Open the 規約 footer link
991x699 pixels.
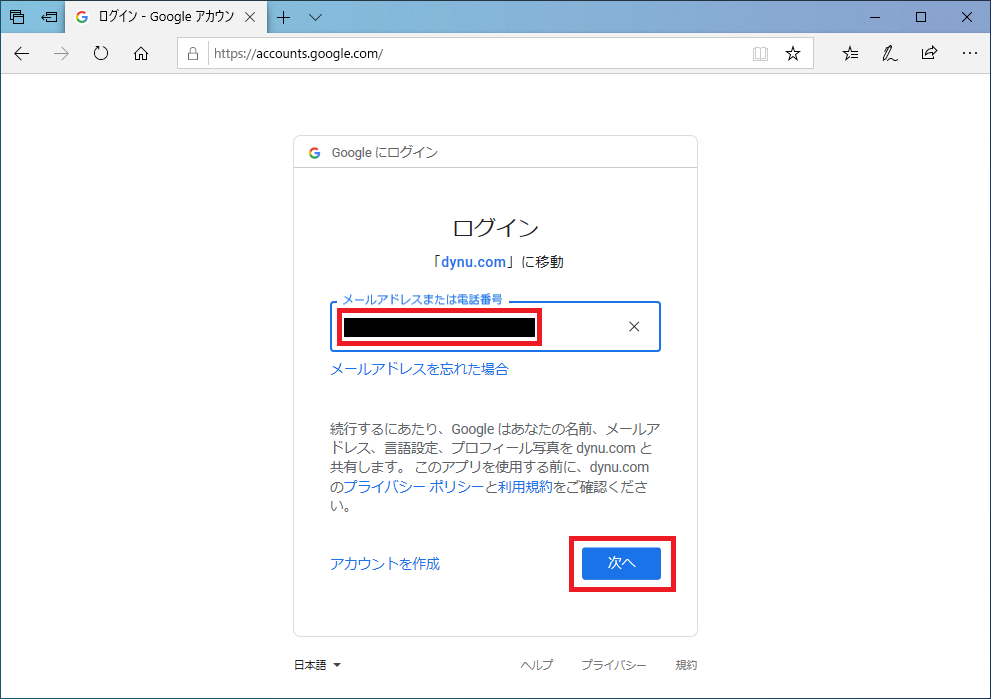click(x=686, y=665)
